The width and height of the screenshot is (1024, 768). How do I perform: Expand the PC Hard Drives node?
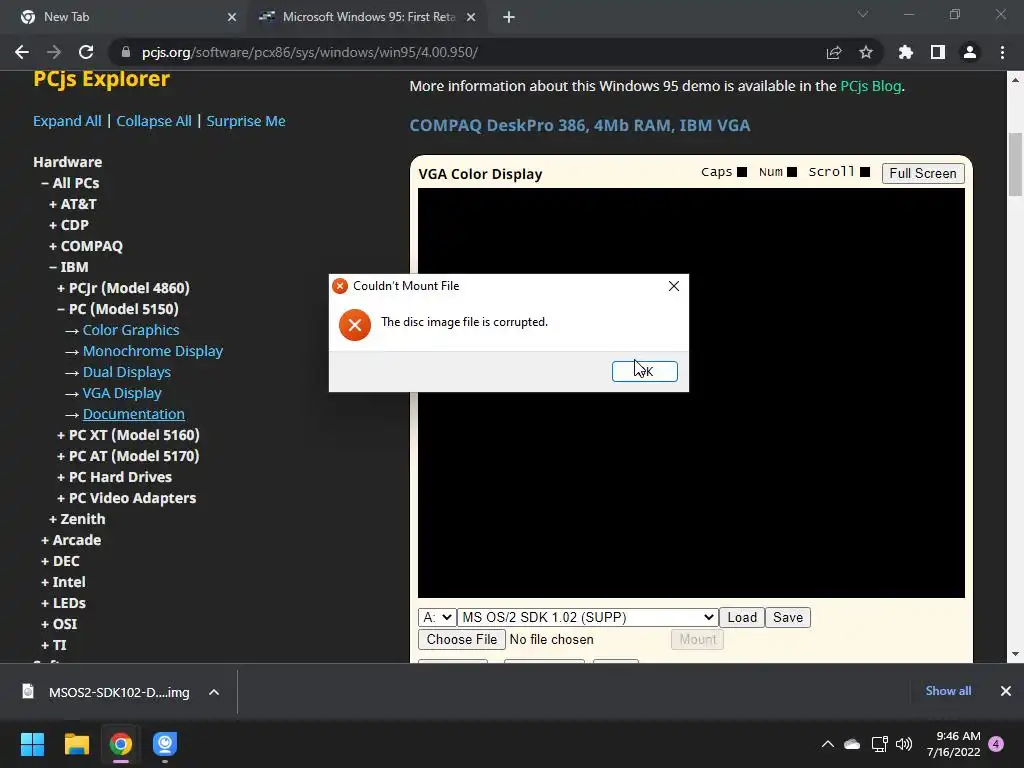tap(114, 477)
